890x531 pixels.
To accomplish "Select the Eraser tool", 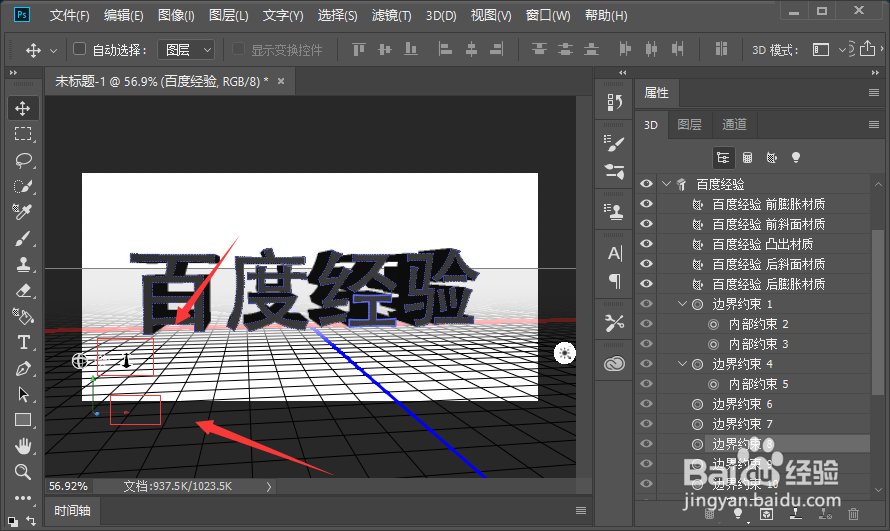I will (x=23, y=290).
